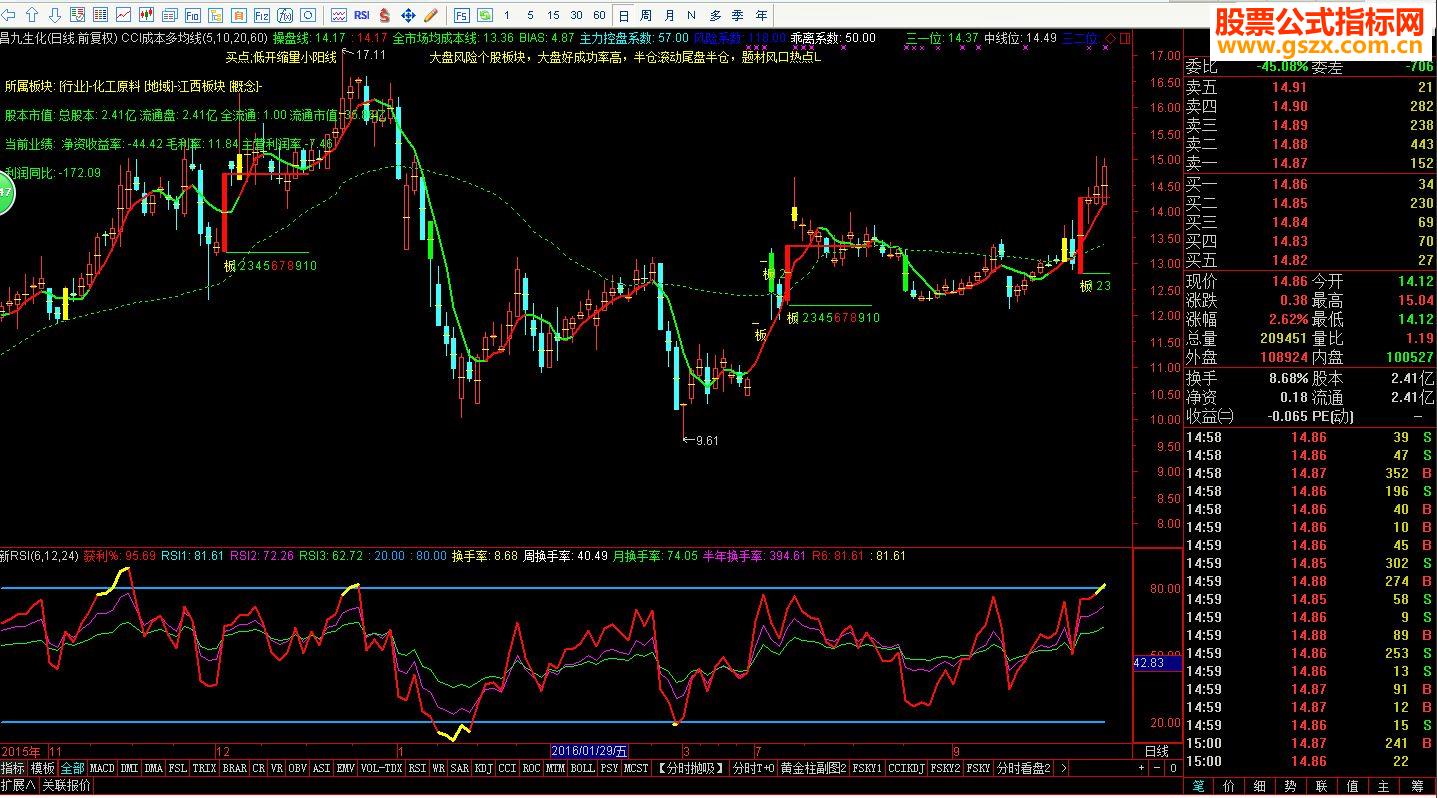Click the green circle badge labeled 17

pos(4,194)
